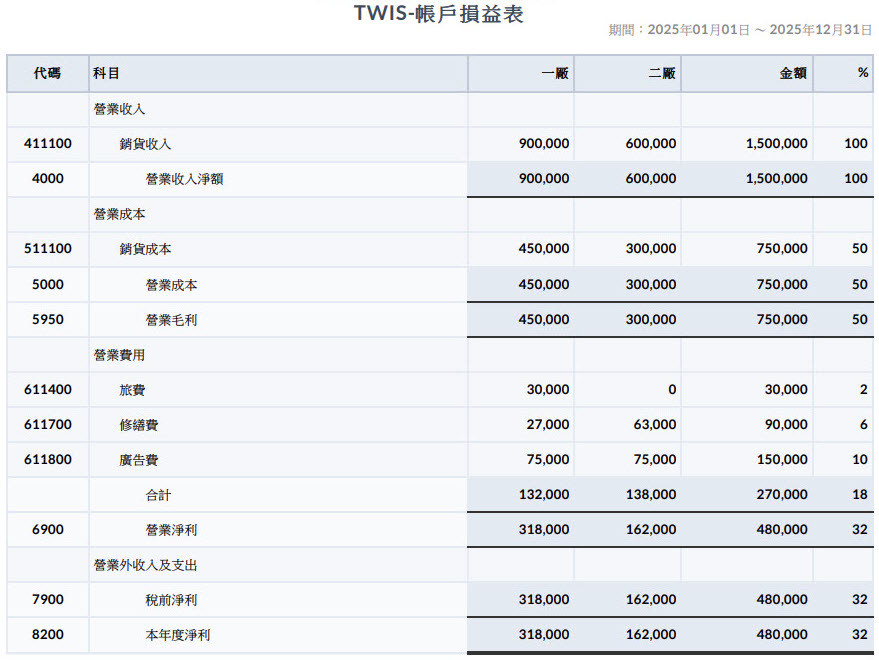Click the 營業費用 section heading
This screenshot has height=660, width=879.
click(119, 355)
